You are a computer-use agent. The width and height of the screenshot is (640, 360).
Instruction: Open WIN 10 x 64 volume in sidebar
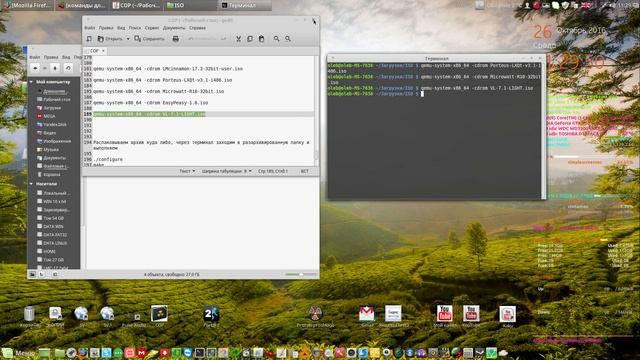coord(54,201)
